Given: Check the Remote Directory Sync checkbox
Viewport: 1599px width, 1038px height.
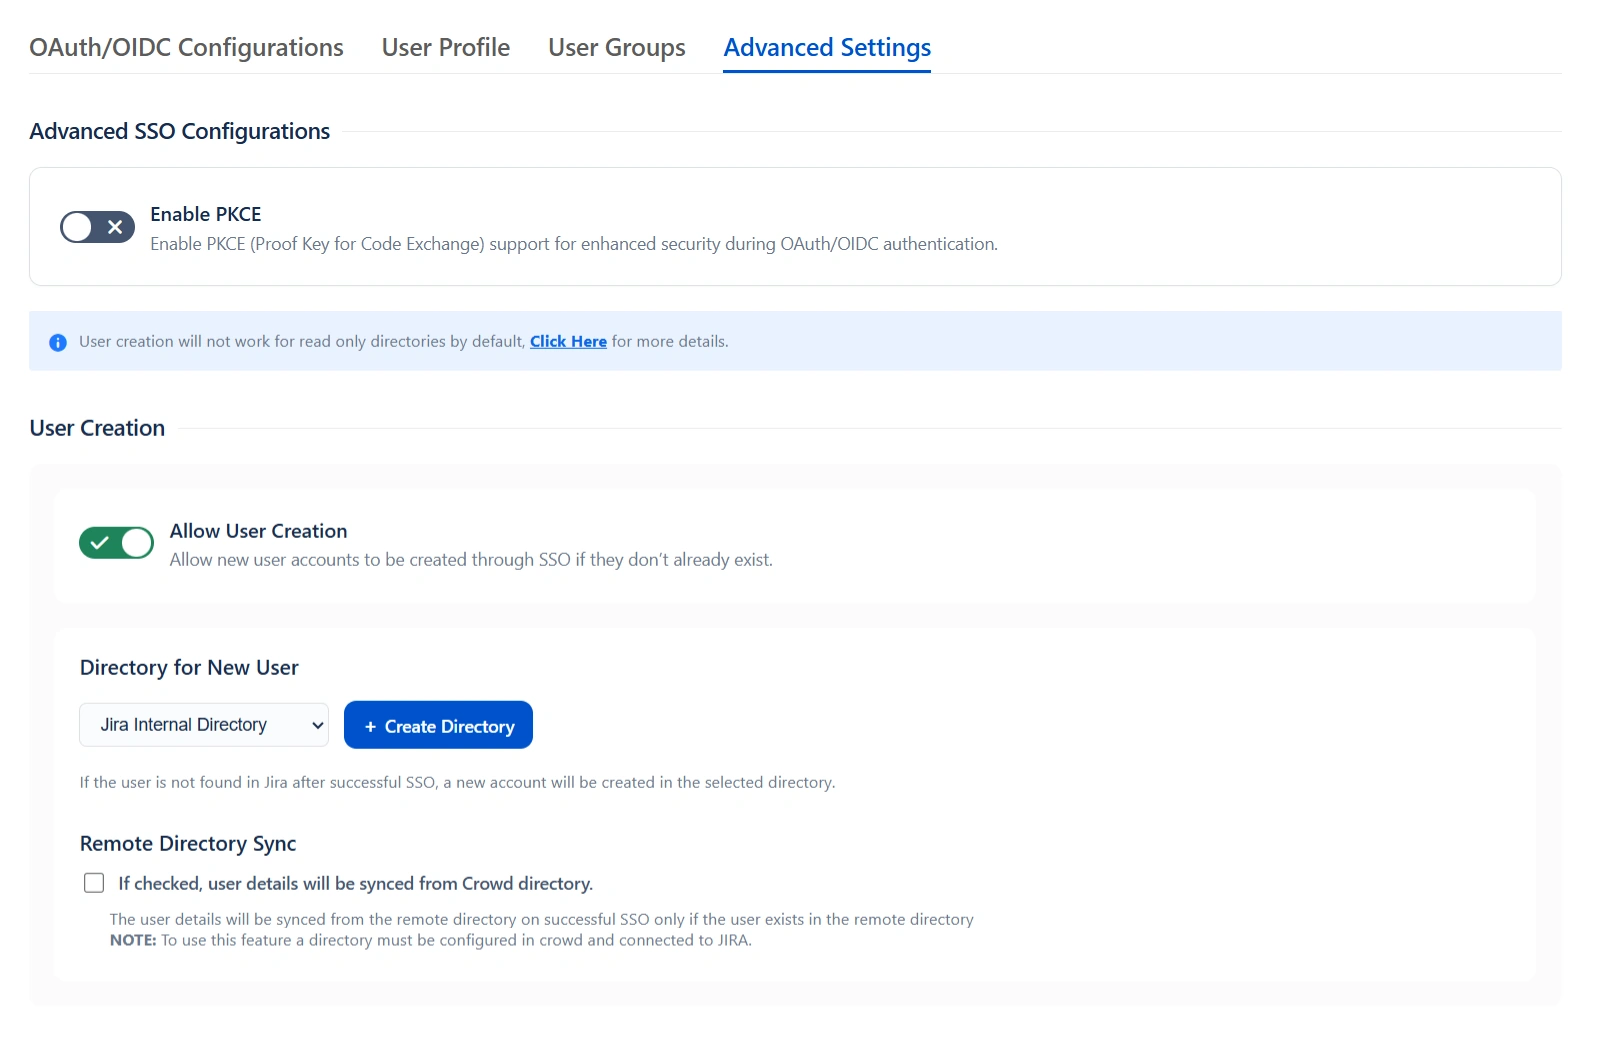Looking at the screenshot, I should (x=94, y=883).
